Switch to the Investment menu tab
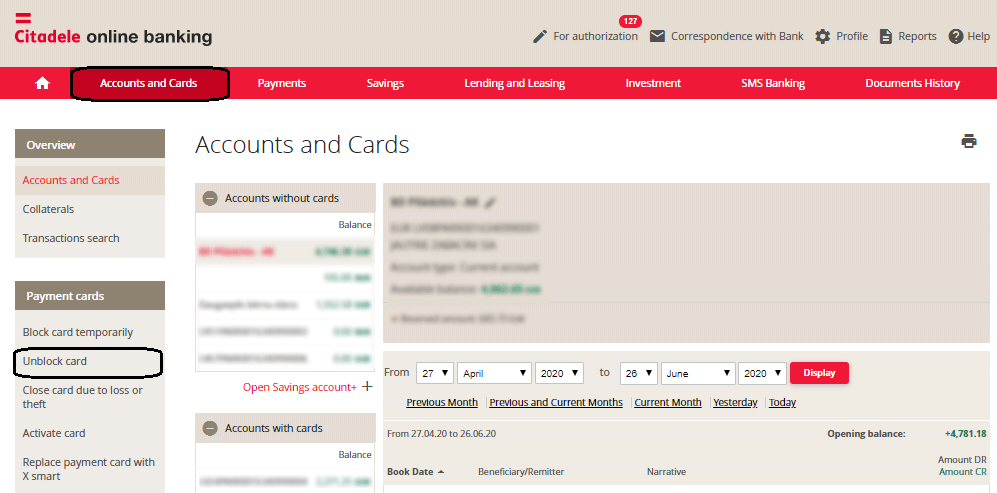The image size is (997, 493). tap(653, 84)
